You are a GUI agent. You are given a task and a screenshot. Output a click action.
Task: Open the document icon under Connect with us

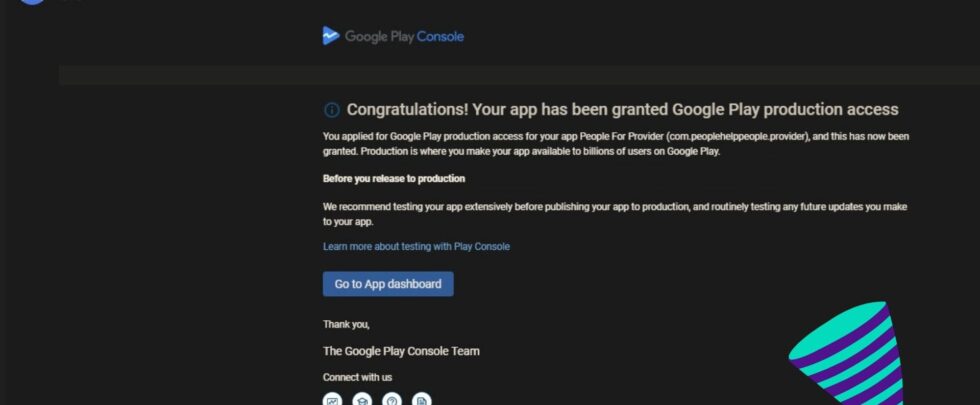pyautogui.click(x=422, y=399)
